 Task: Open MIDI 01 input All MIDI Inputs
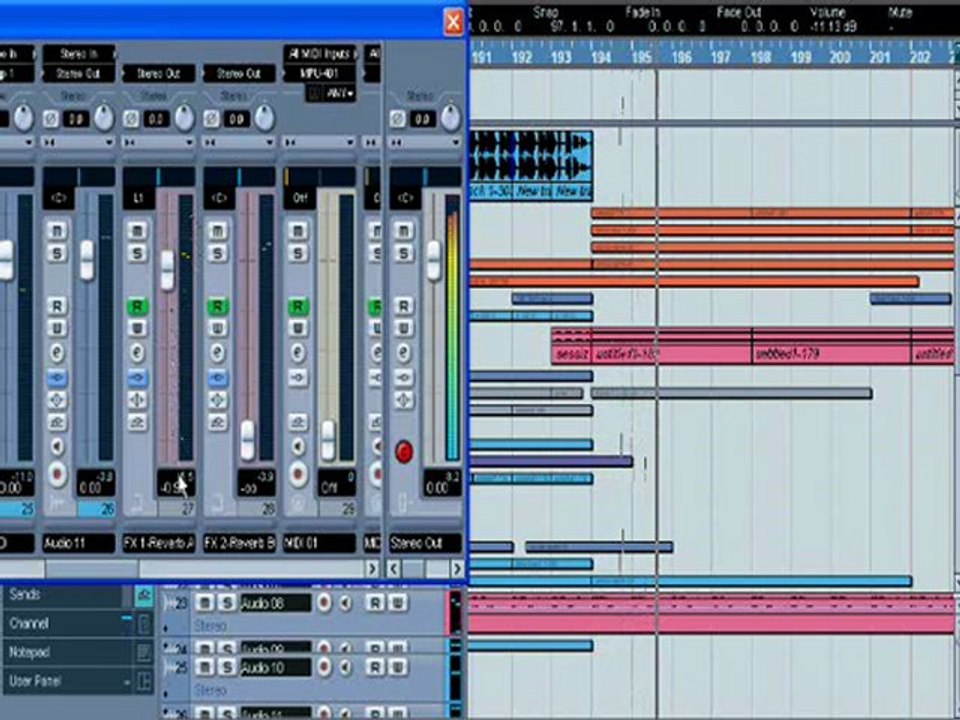click(319, 54)
